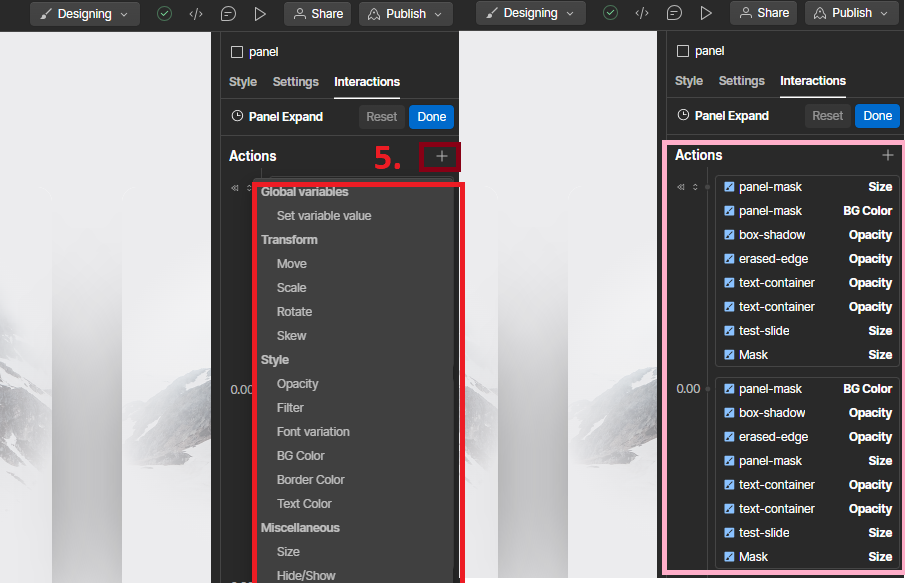
Task: Select 'test-slide' label in second action group
Action: tap(764, 533)
